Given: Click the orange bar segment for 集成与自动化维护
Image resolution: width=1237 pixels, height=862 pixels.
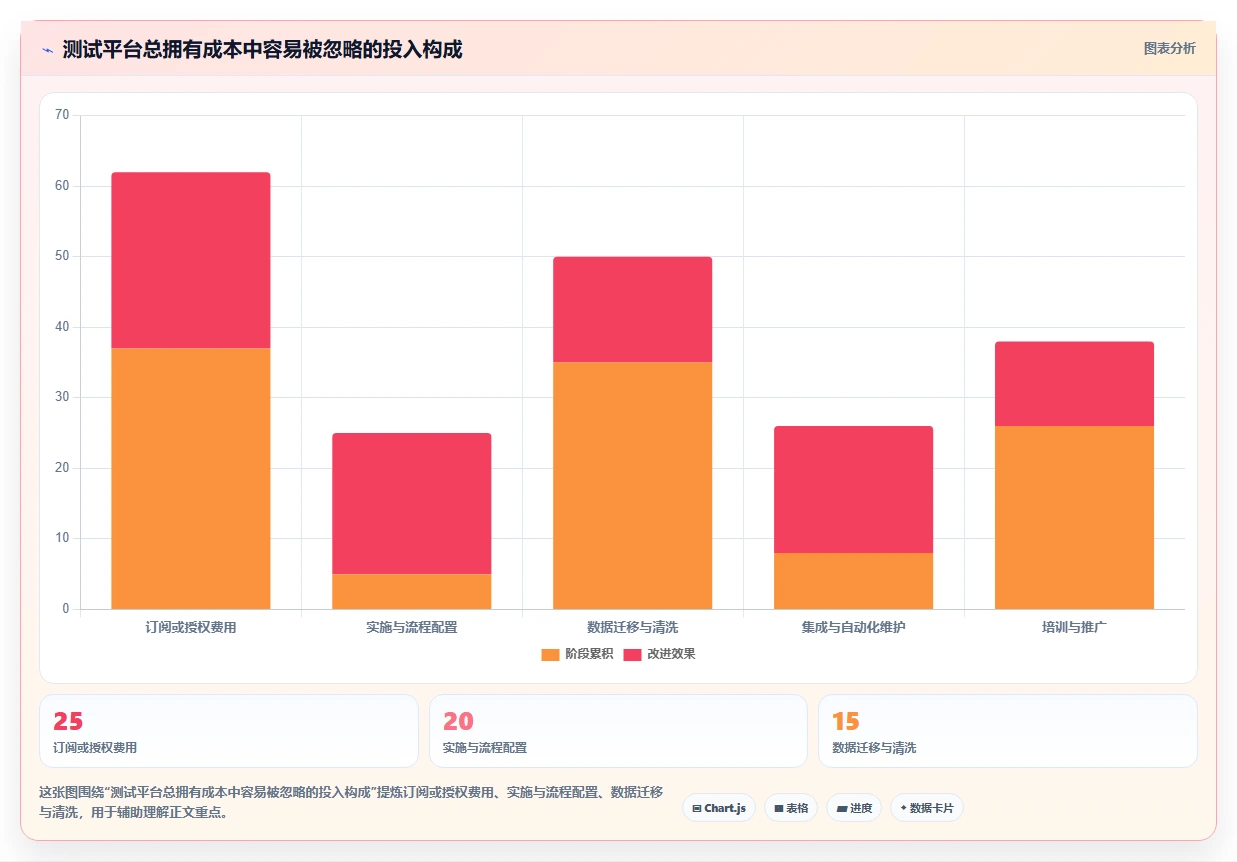Looking at the screenshot, I should [854, 581].
